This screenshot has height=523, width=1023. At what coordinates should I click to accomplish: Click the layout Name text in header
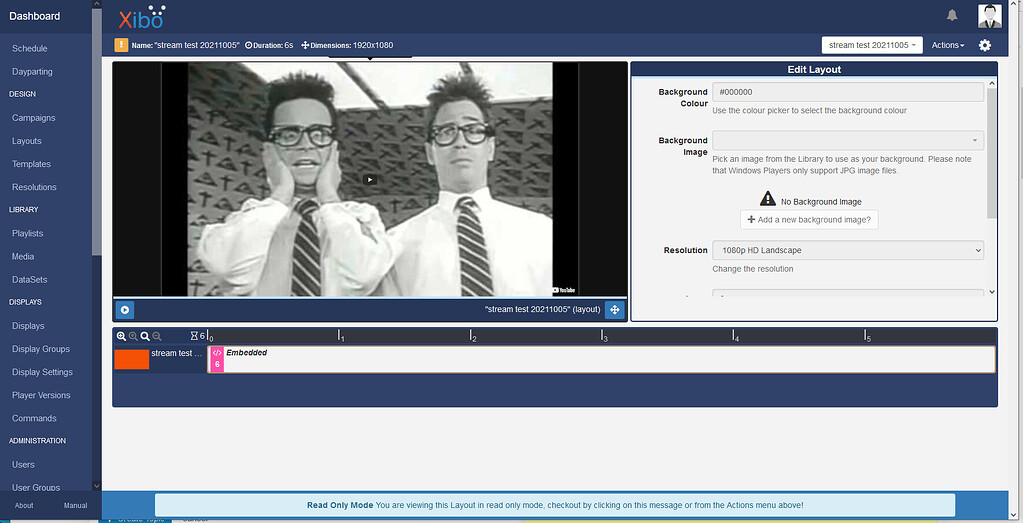(x=185, y=46)
